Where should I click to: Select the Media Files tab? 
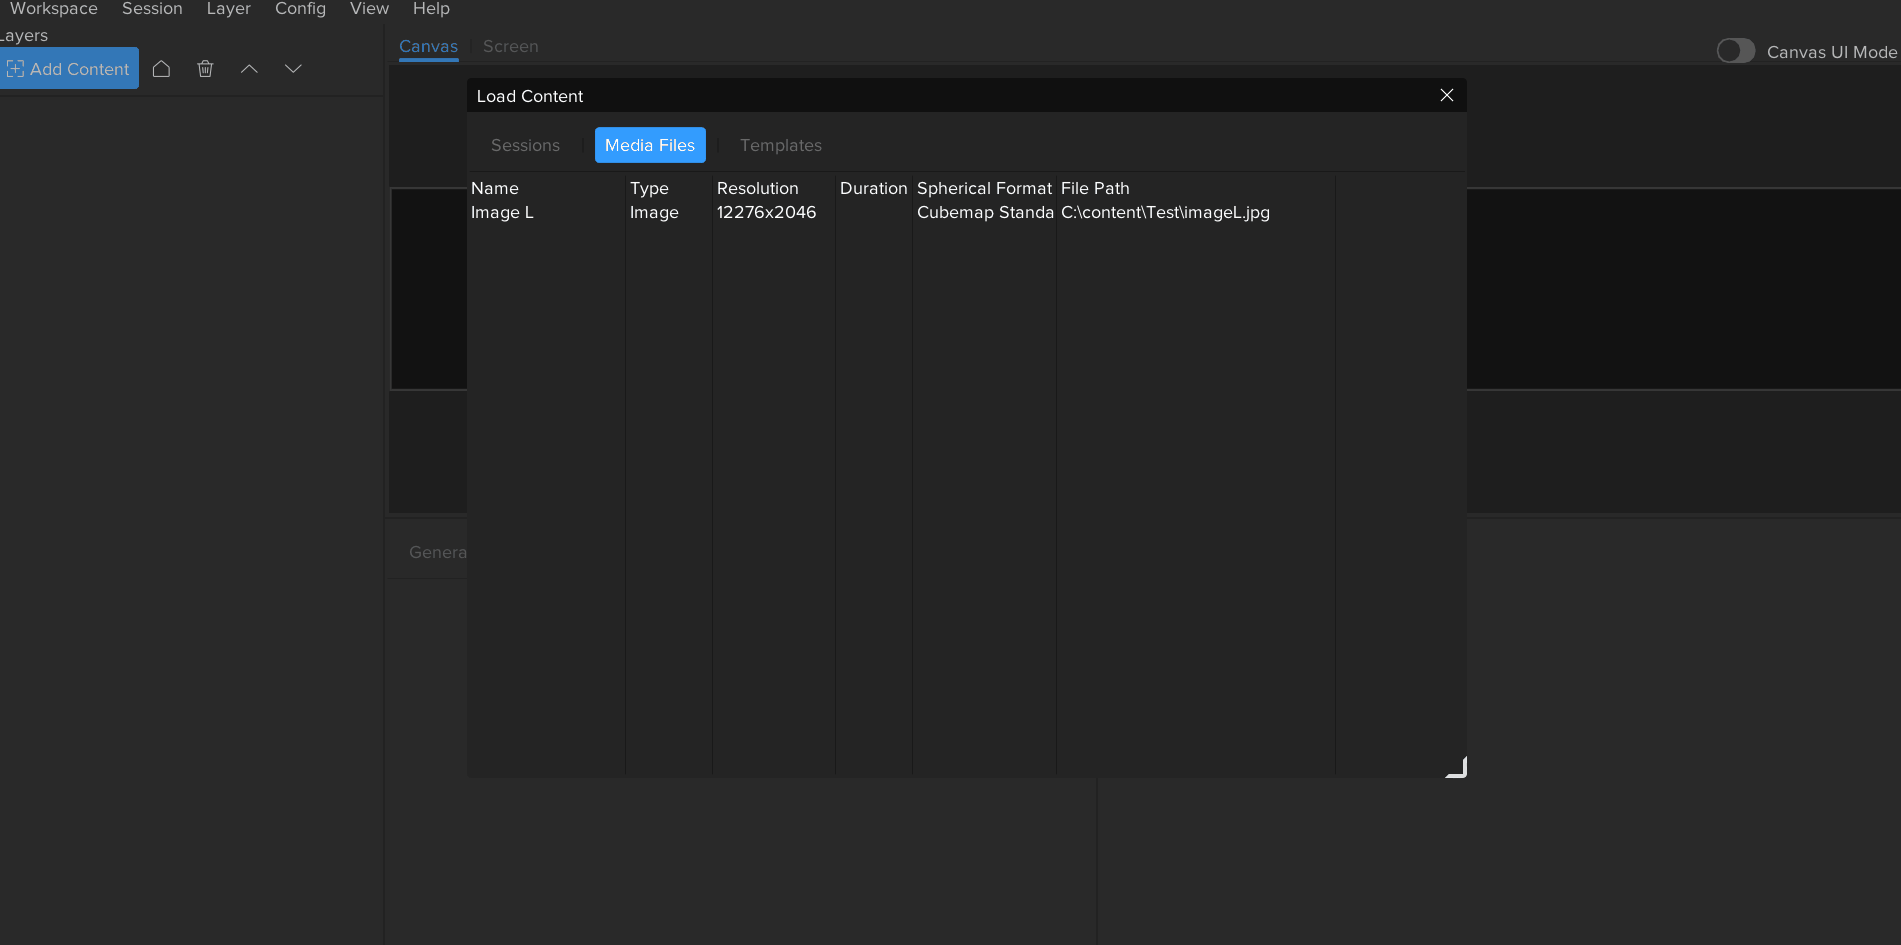point(650,145)
